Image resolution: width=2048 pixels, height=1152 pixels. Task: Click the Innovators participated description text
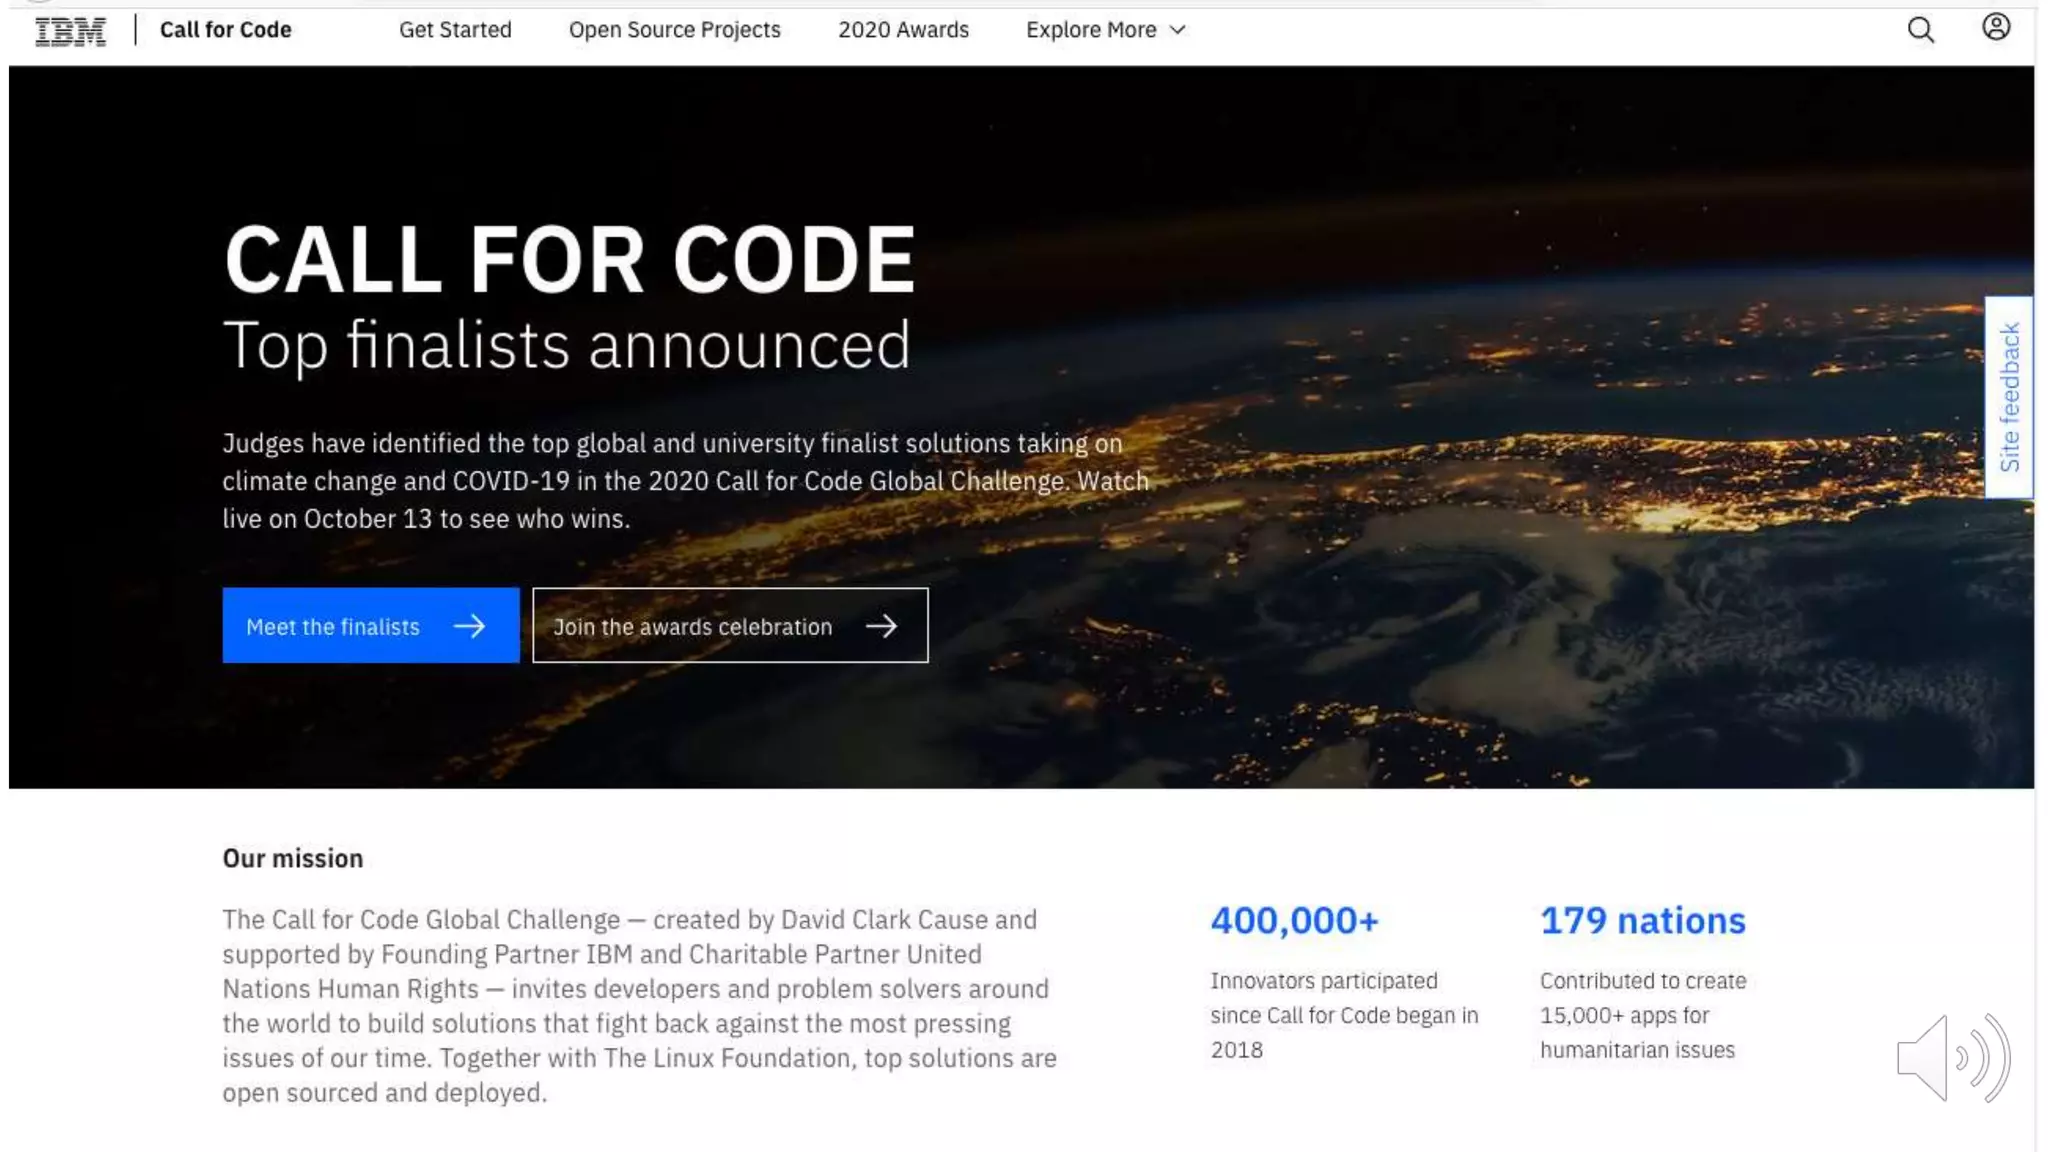point(1344,1015)
